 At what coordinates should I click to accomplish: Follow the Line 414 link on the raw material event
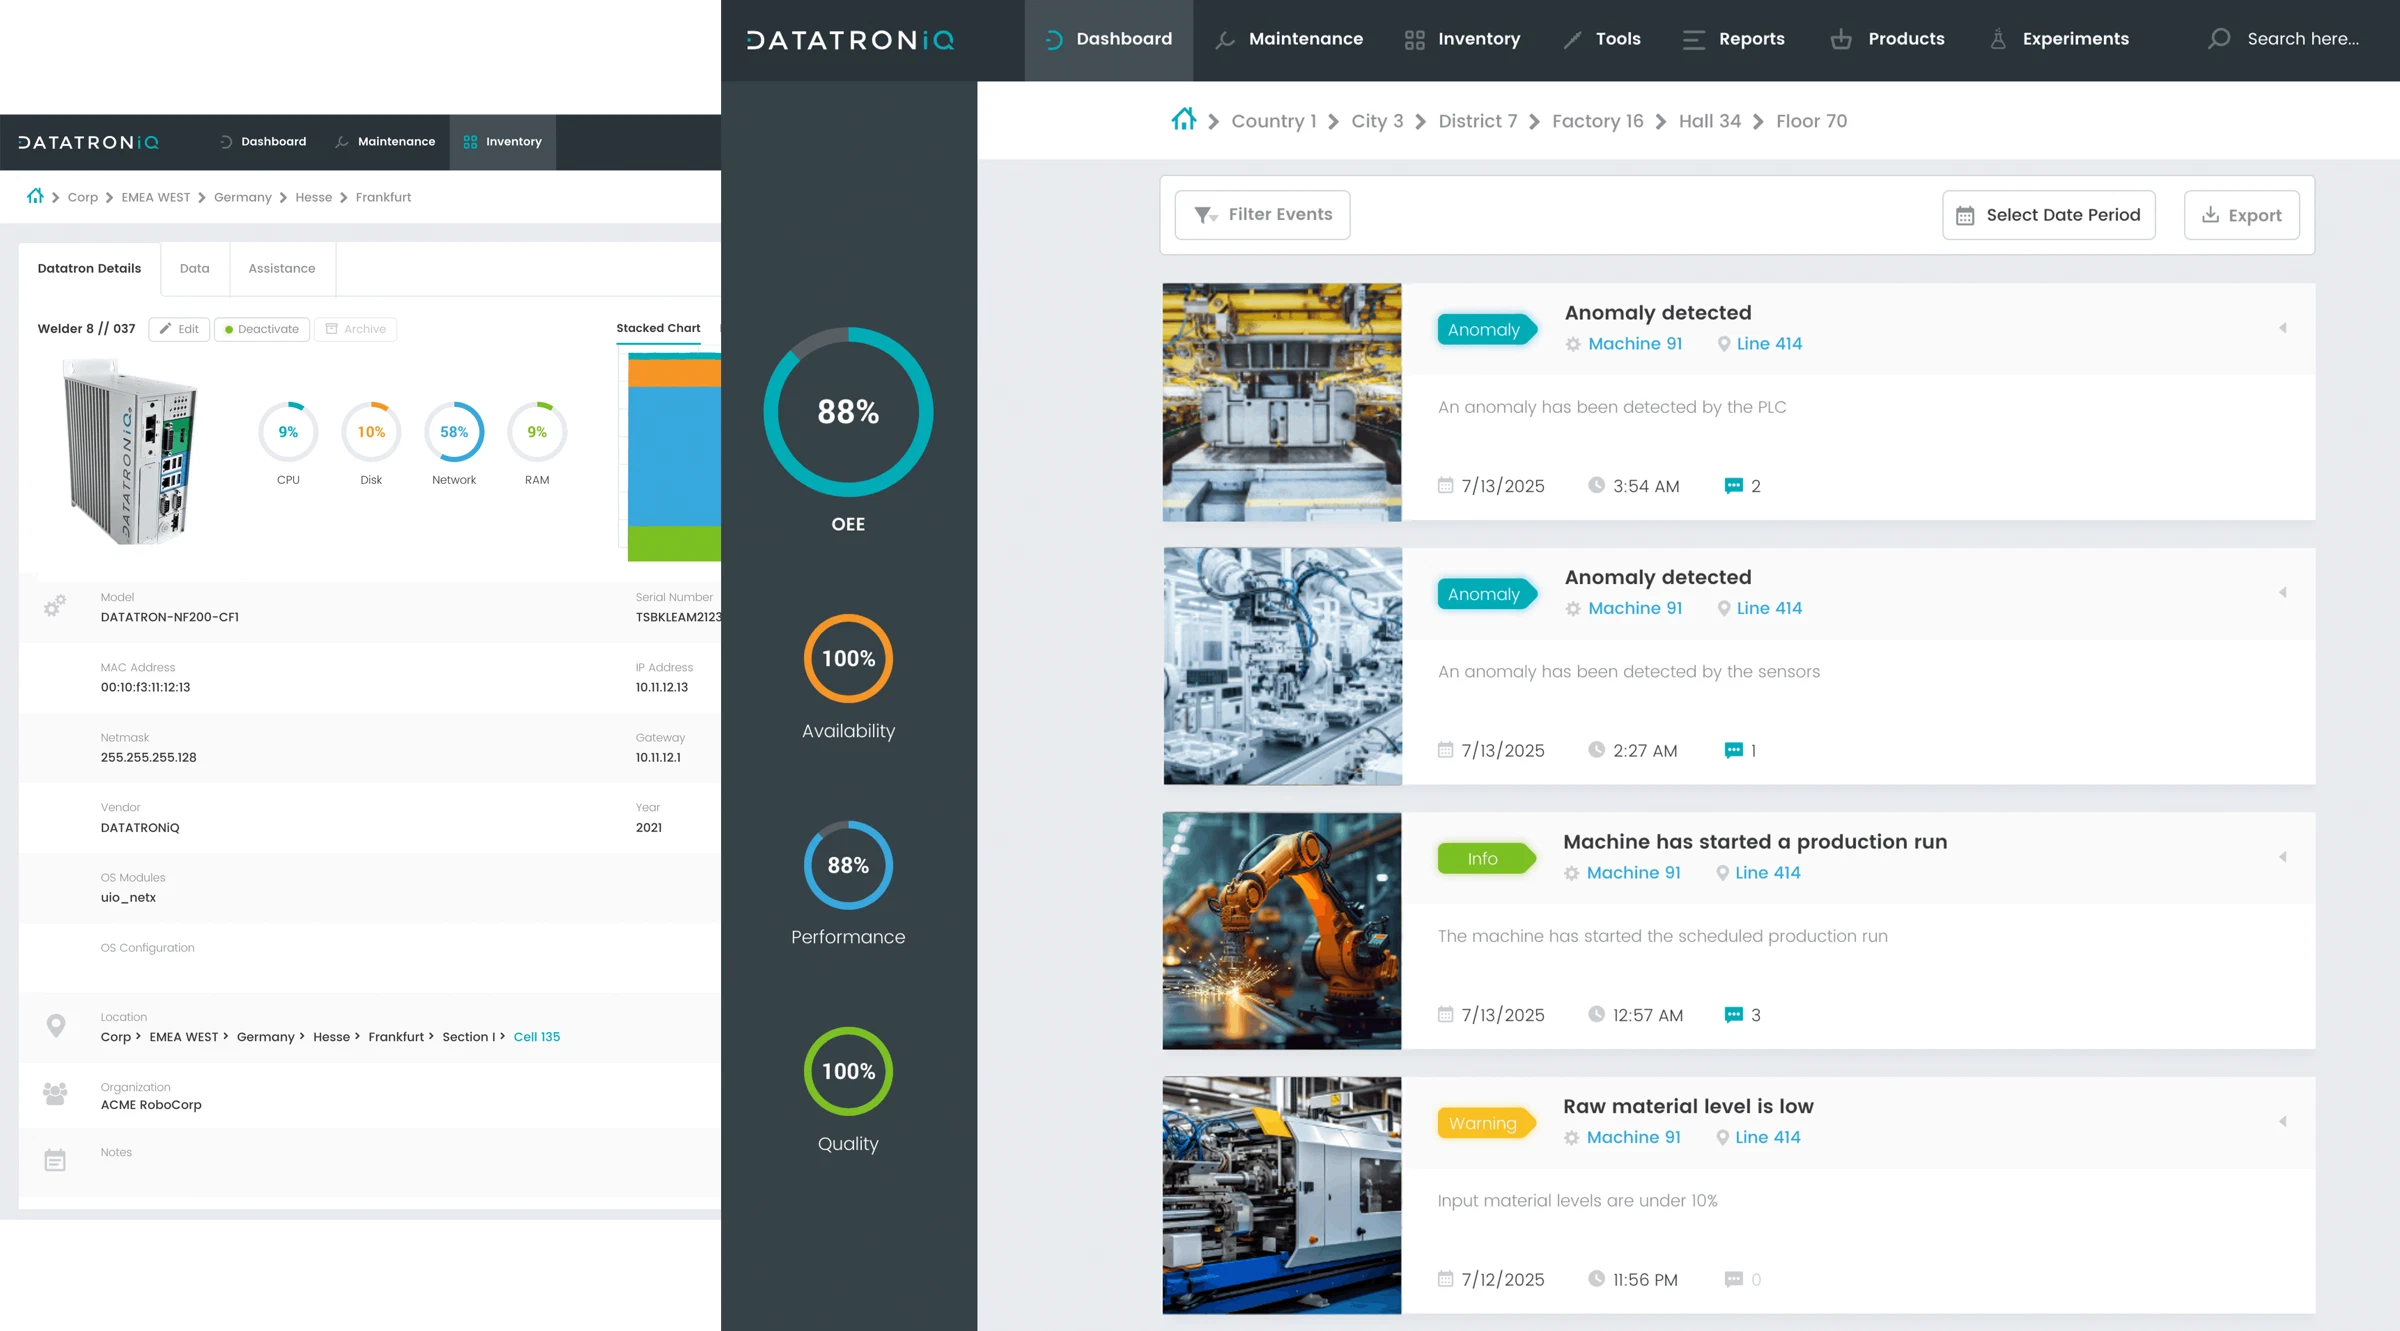[x=1767, y=1137]
